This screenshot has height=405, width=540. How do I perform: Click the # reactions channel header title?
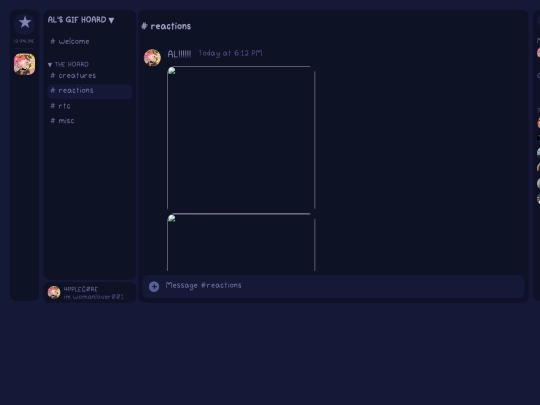[x=166, y=26]
